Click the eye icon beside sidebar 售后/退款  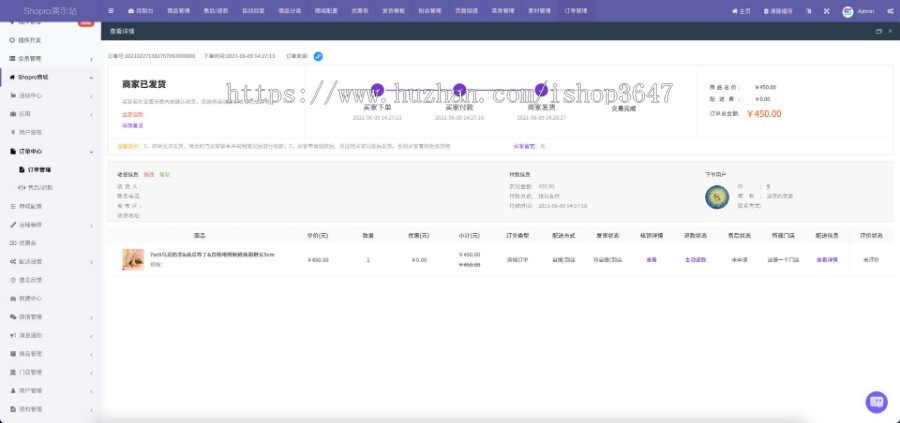(22, 187)
